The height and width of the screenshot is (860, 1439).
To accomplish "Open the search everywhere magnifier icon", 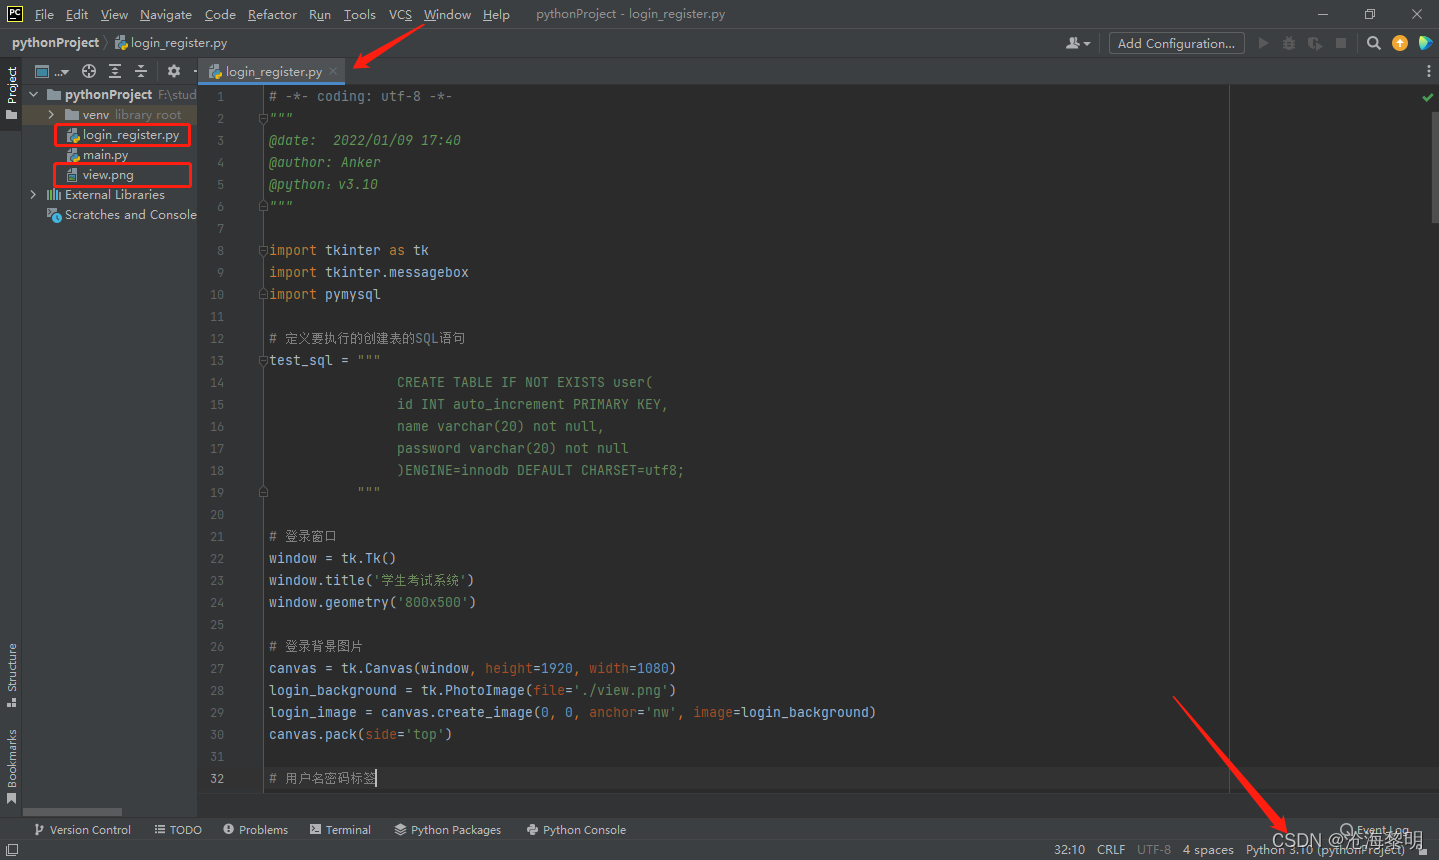I will pos(1372,43).
